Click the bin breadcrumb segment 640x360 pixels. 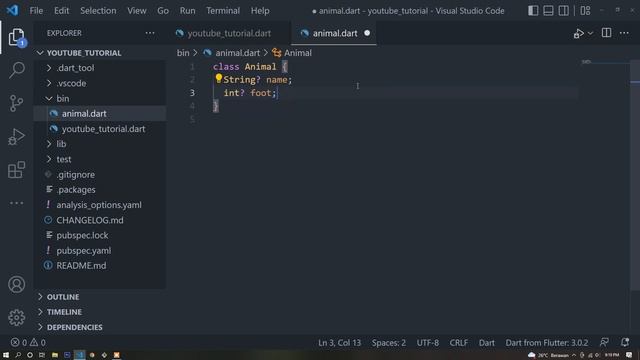coord(183,53)
